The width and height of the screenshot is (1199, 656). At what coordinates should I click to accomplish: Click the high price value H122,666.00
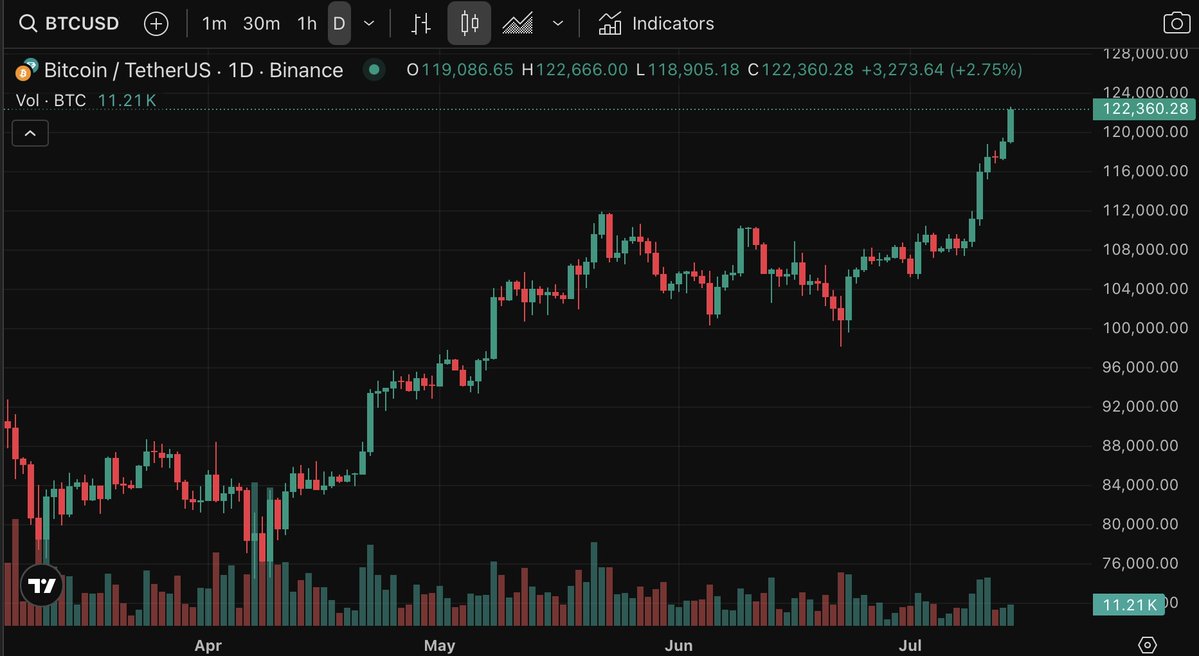tap(574, 70)
